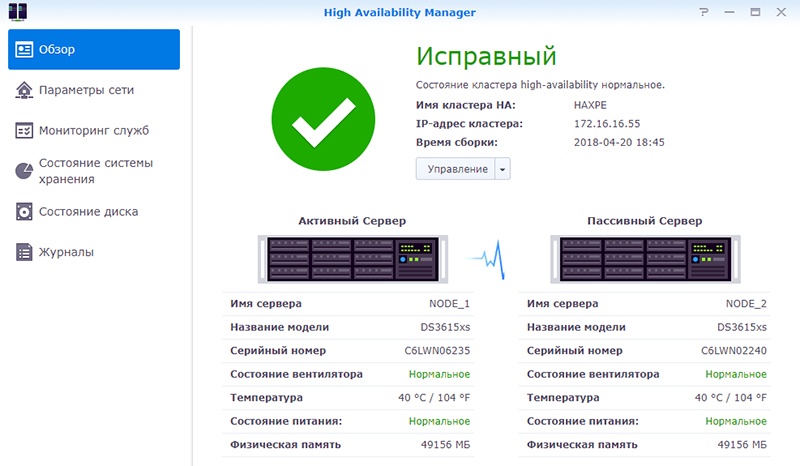Click the cluster state description text
This screenshot has height=466, width=800.
click(540, 85)
